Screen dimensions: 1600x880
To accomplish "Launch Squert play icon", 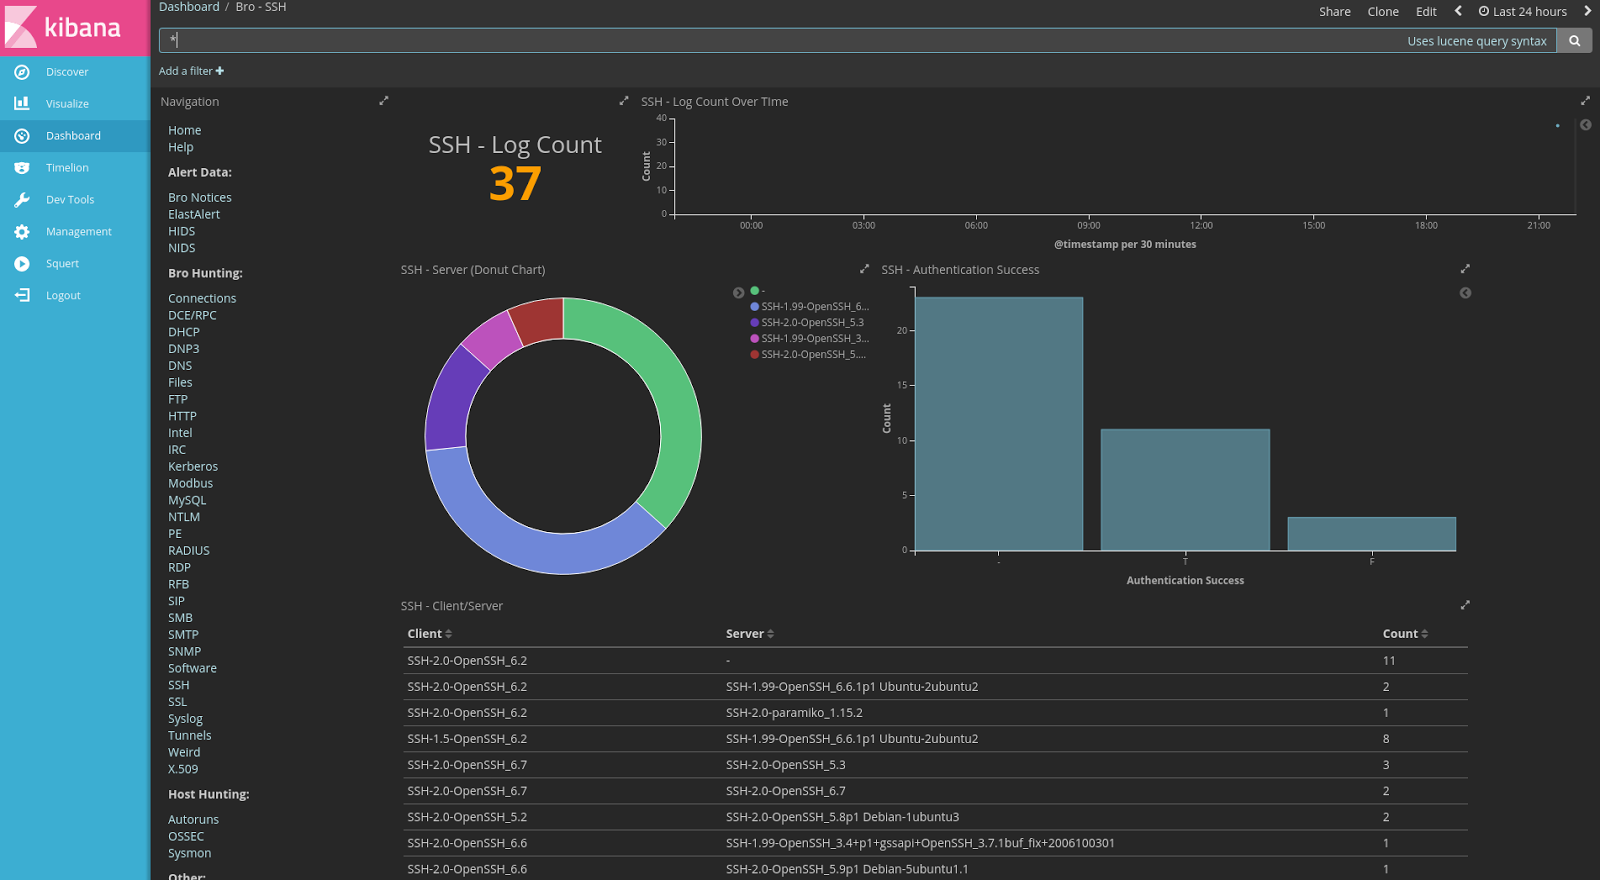I will 22,264.
